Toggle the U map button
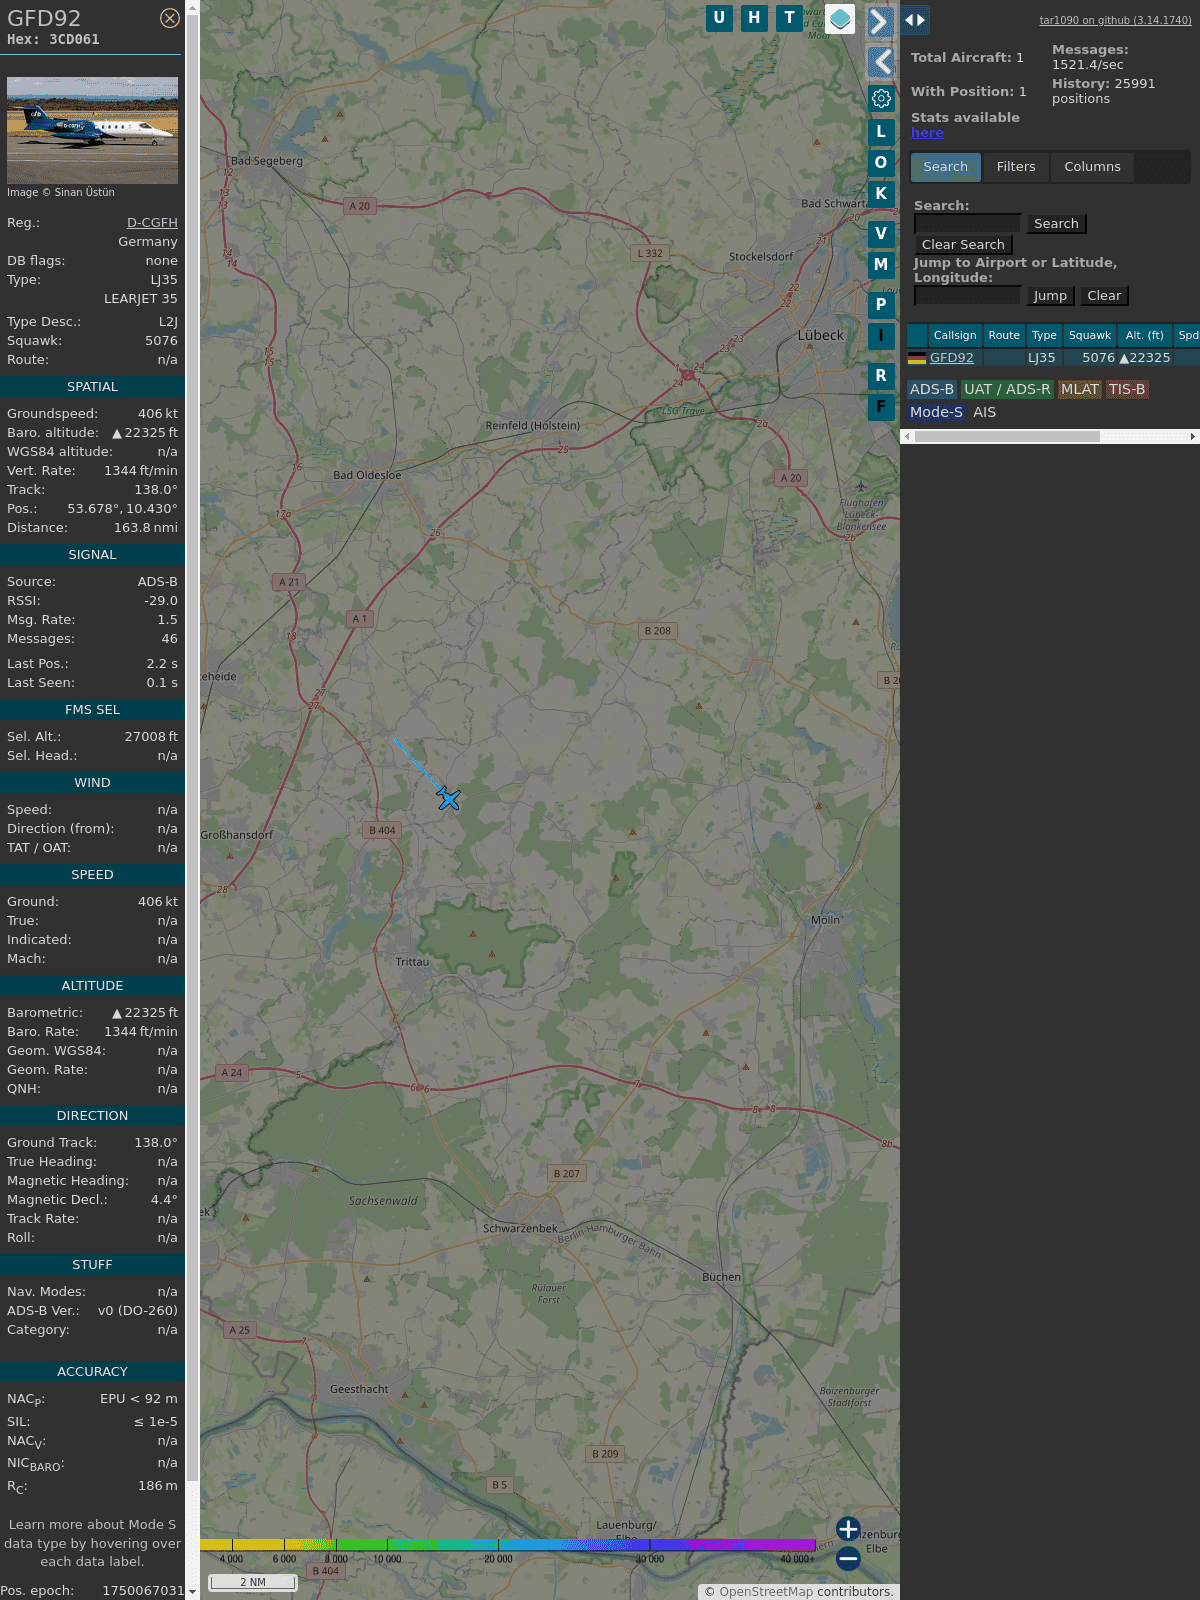This screenshot has width=1200, height=1600. (719, 18)
